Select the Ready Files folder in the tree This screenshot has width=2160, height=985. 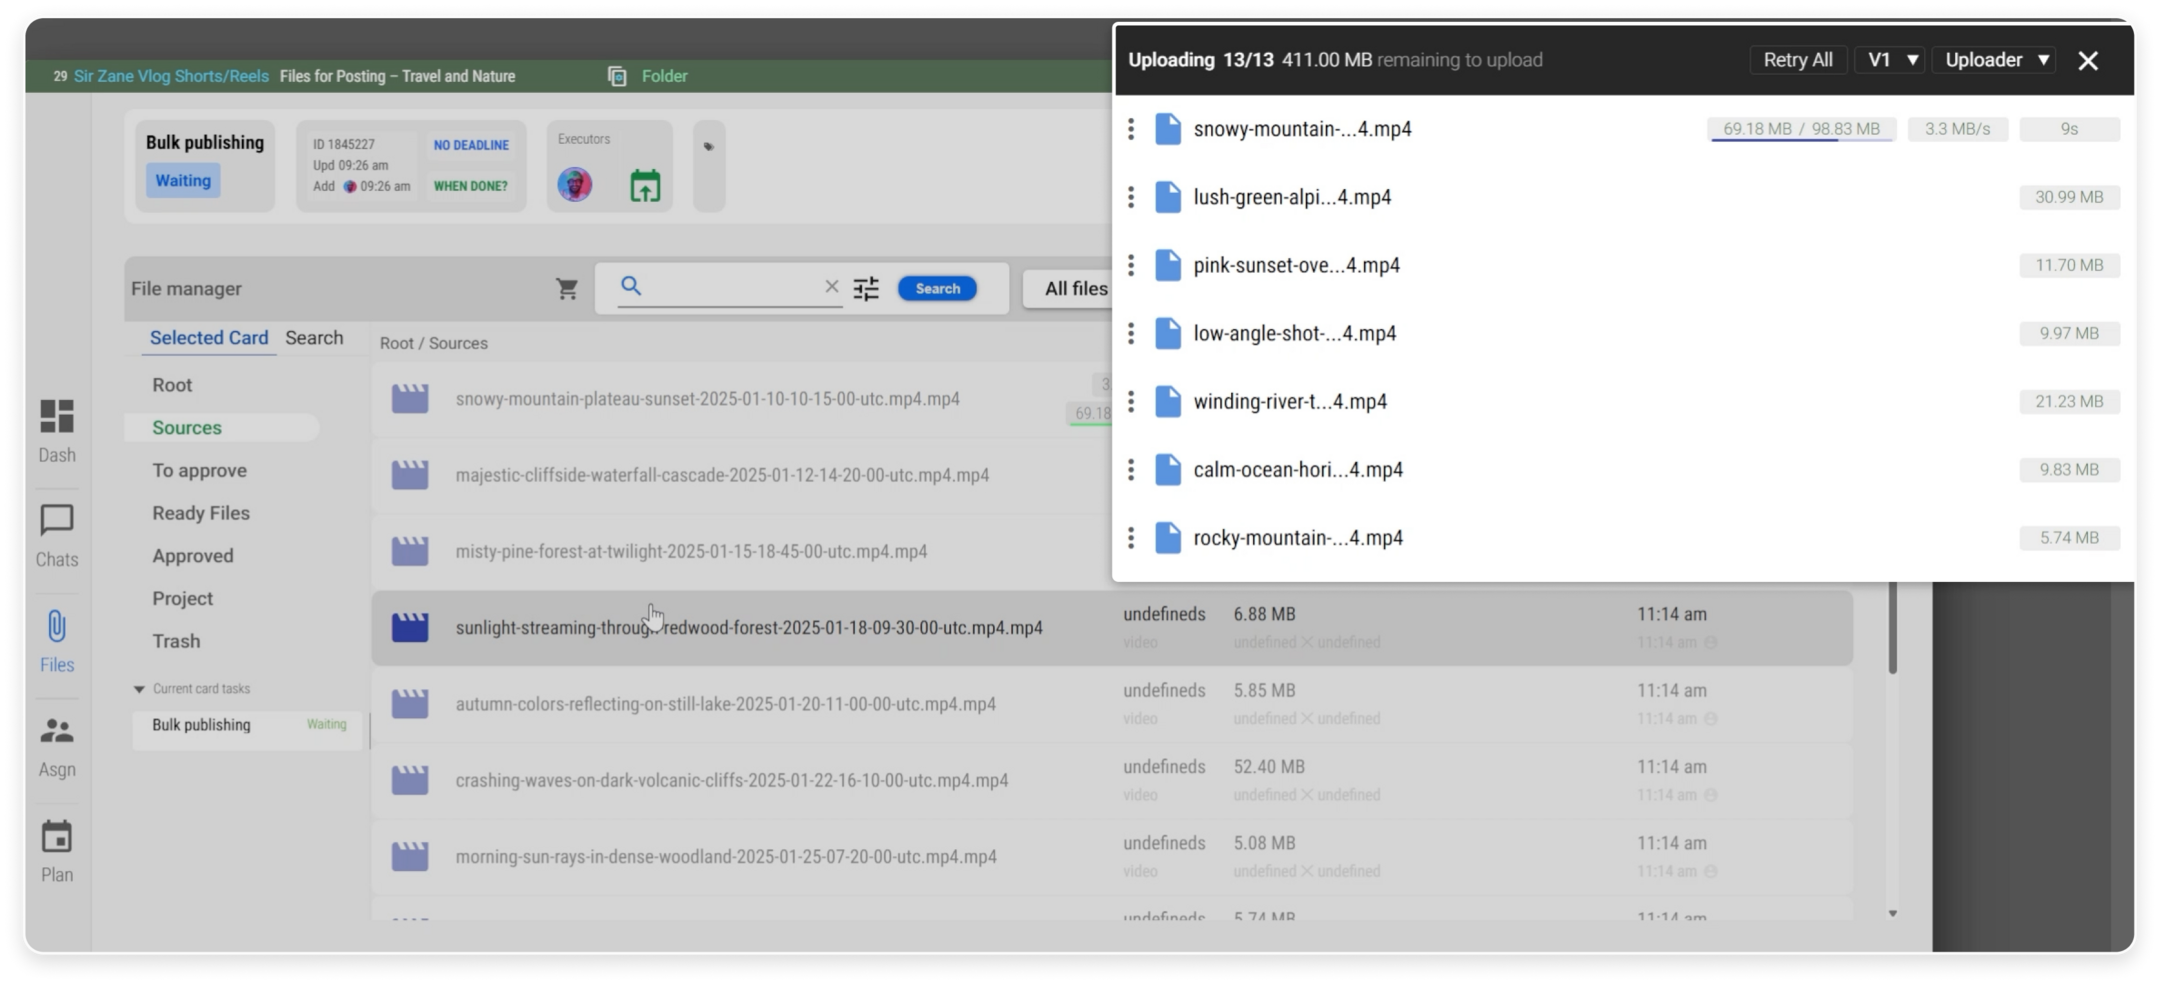(201, 513)
